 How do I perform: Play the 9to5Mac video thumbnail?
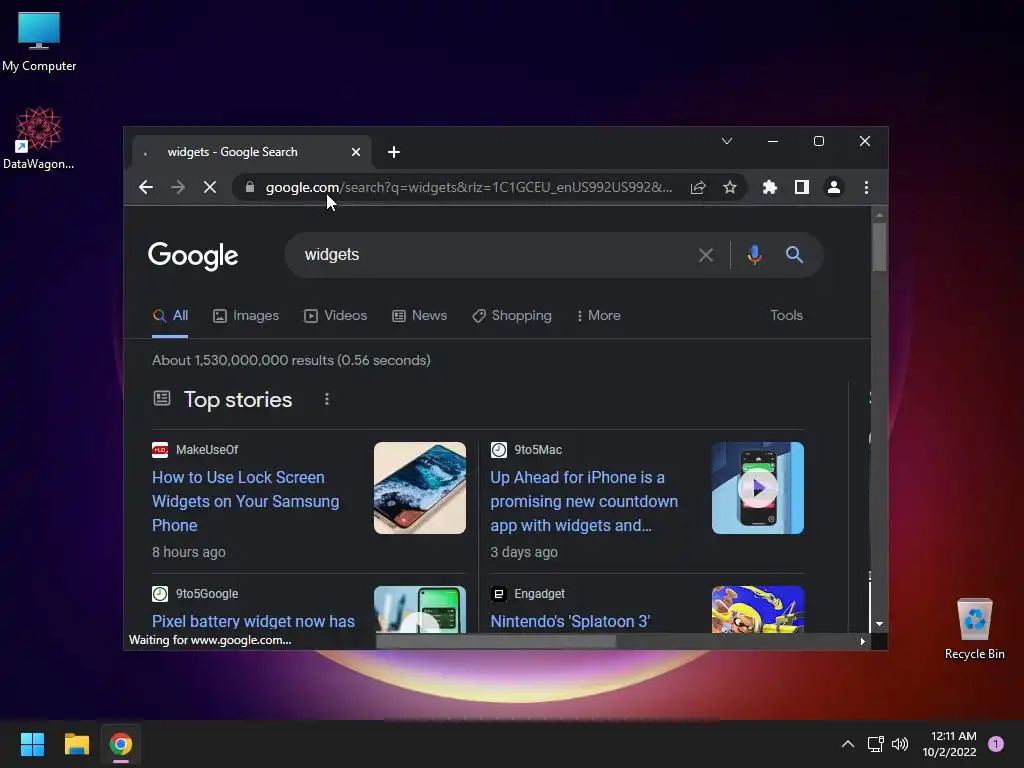point(758,488)
